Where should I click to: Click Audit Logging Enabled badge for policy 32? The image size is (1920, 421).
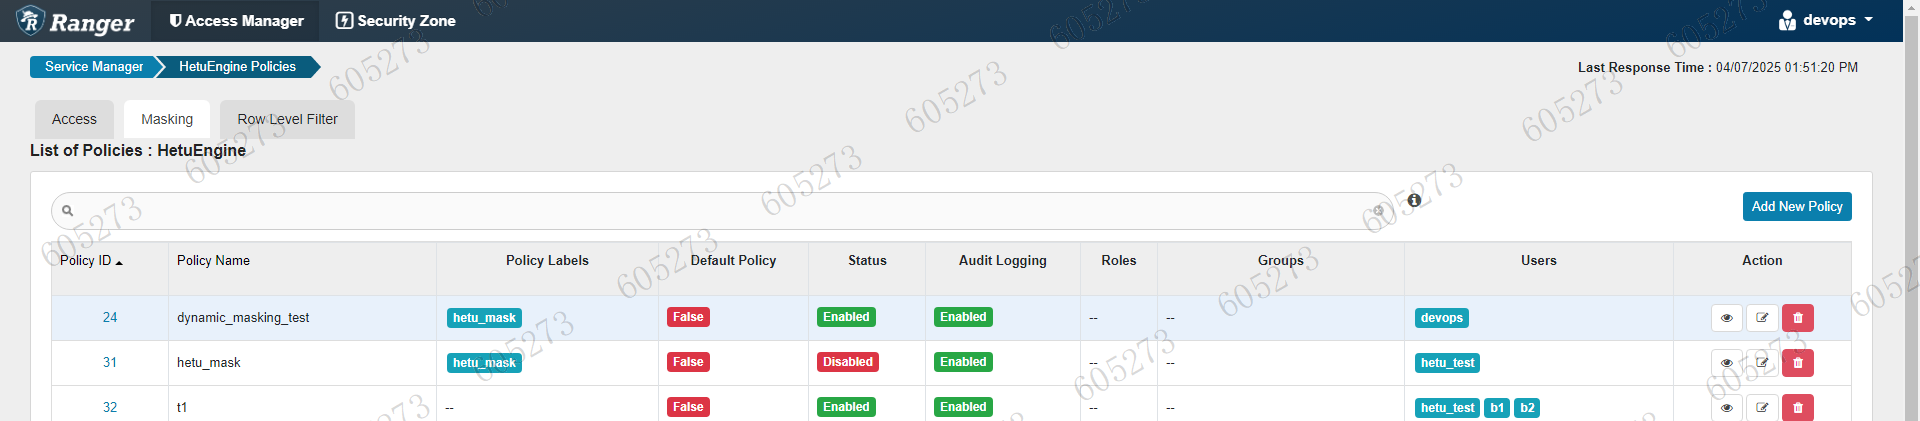click(963, 407)
